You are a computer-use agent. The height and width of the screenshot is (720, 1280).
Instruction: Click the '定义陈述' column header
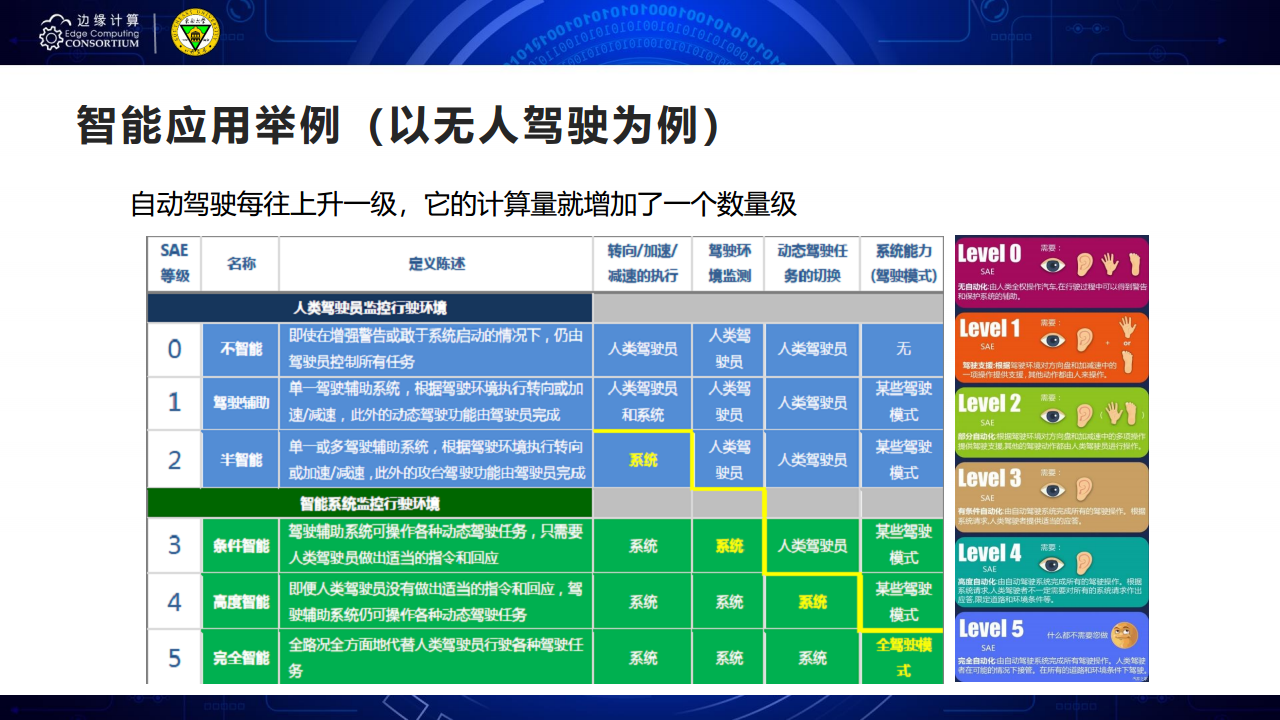click(436, 263)
